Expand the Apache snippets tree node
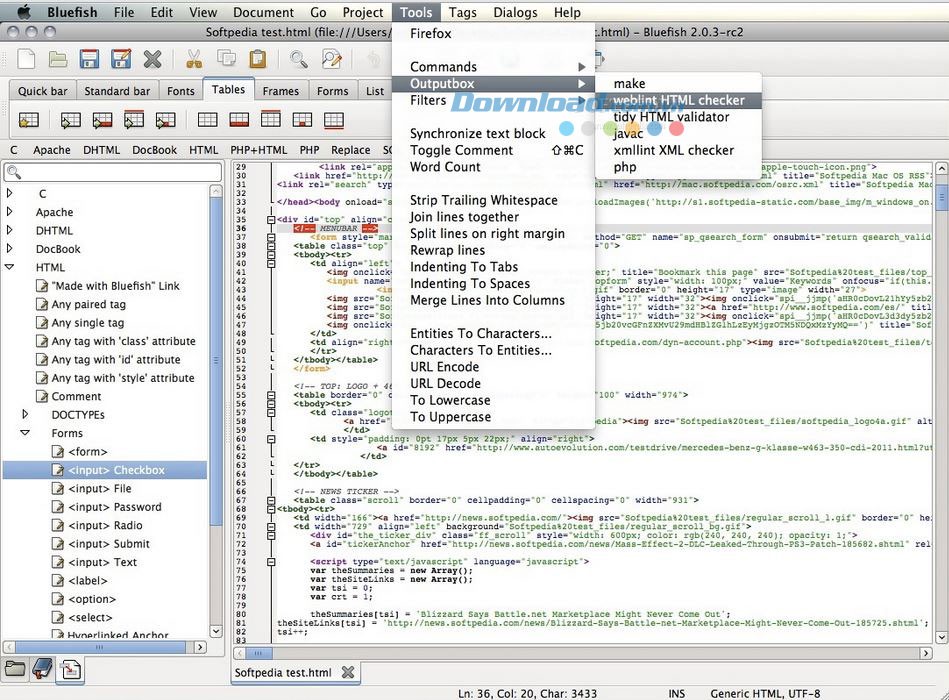 10,212
